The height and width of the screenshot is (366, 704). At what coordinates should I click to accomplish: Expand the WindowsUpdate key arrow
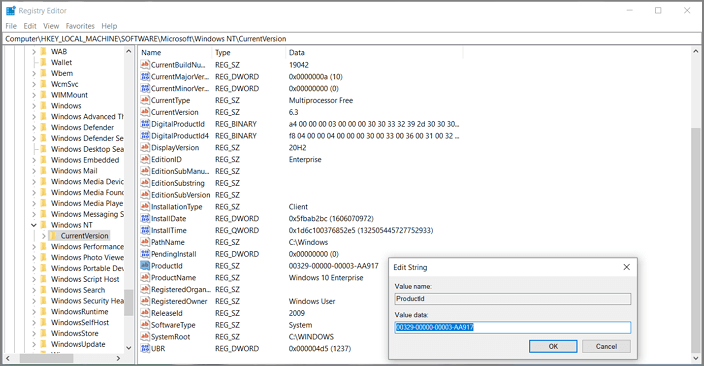(34, 344)
